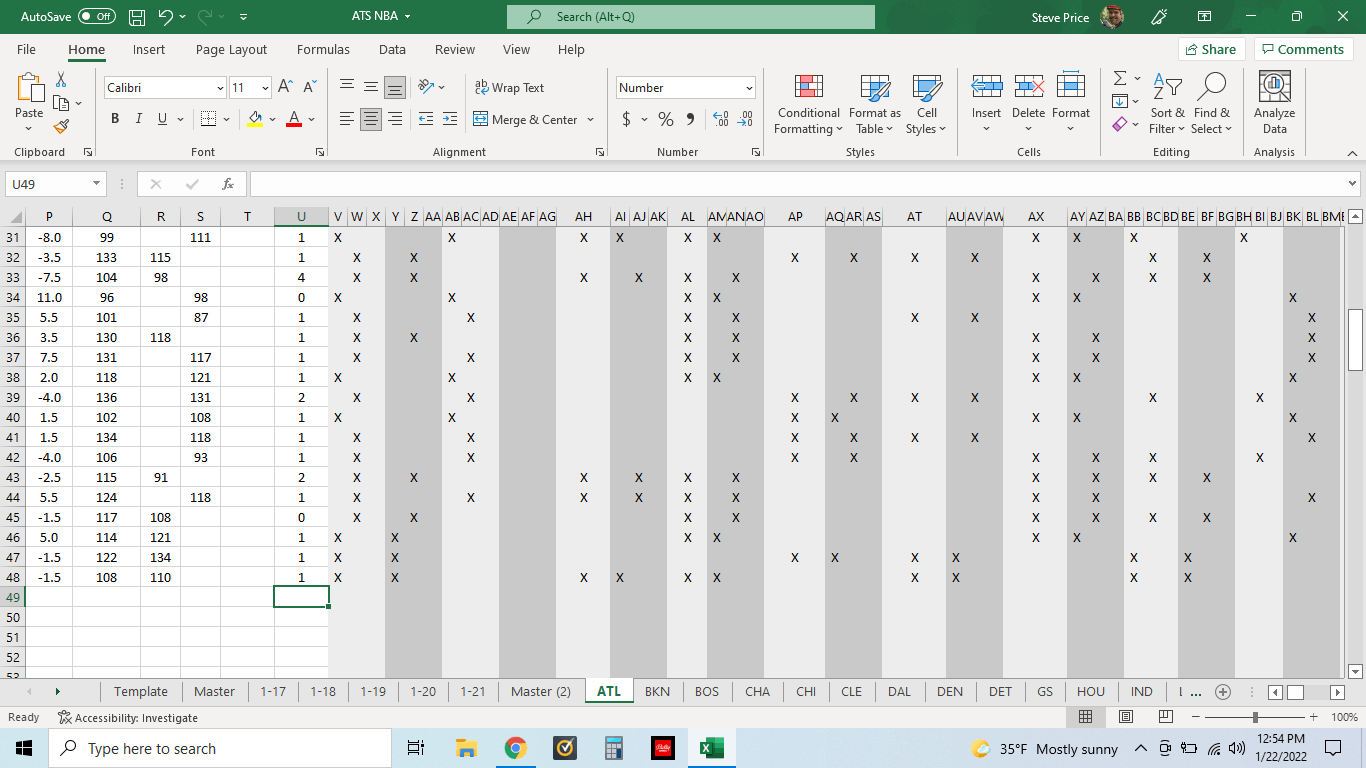Toggle Italic formatting
Image resolution: width=1366 pixels, height=768 pixels.
click(139, 119)
